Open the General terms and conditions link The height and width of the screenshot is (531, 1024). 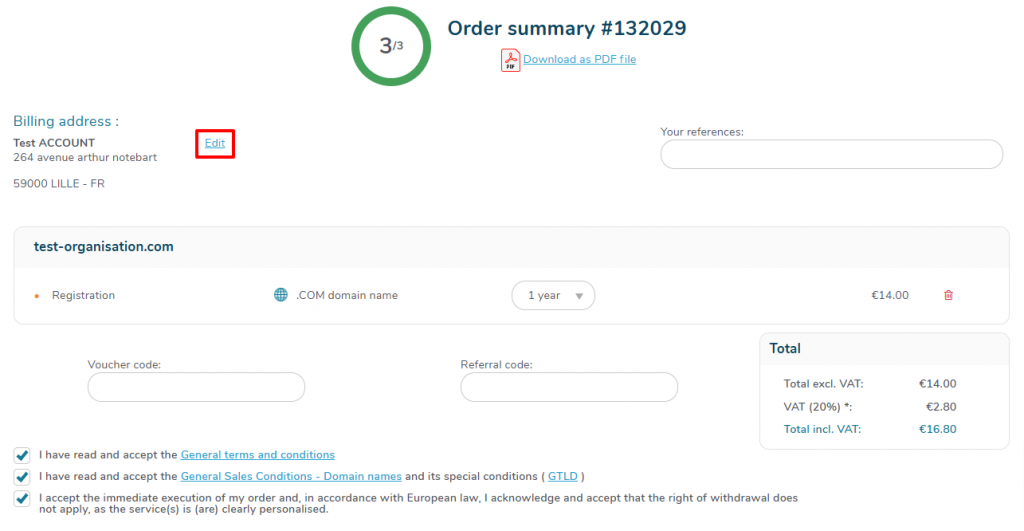(257, 455)
